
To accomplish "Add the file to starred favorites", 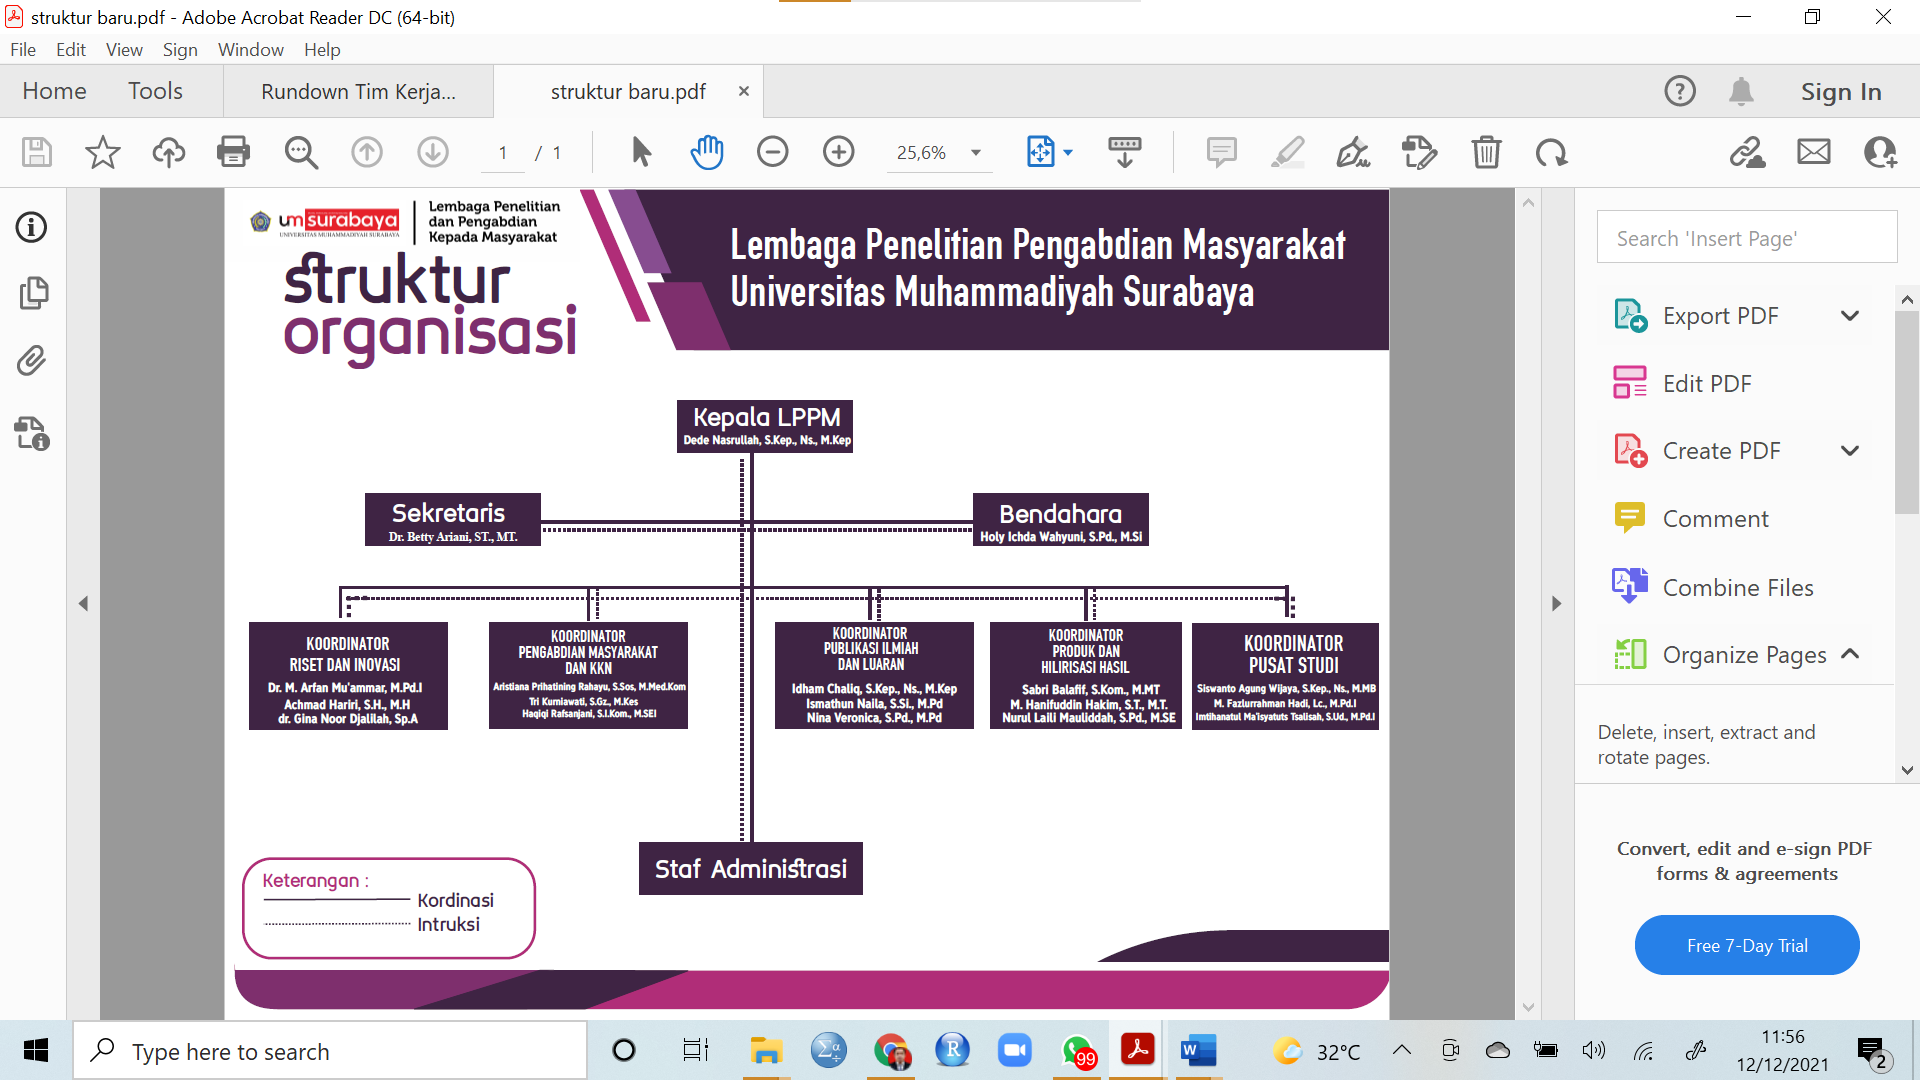I will click(102, 152).
